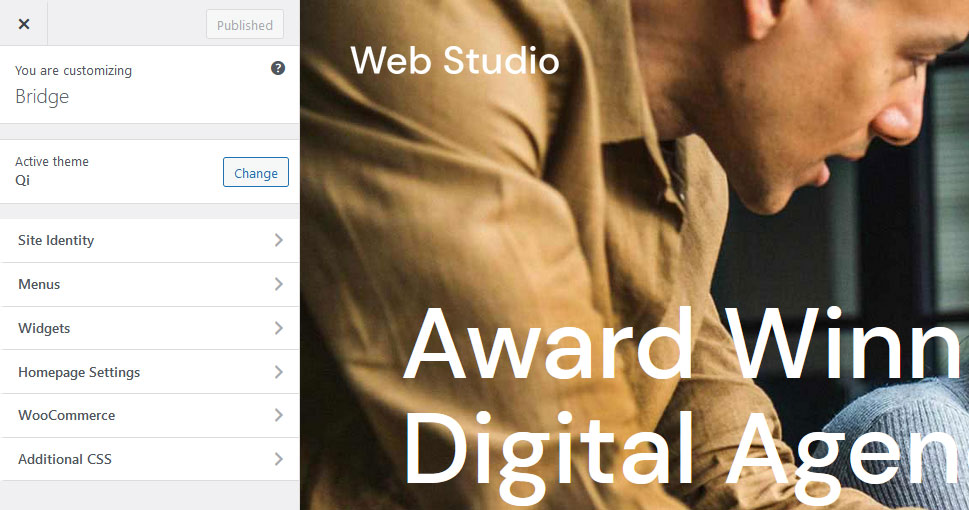
Task: Click the Published button
Action: click(245, 25)
